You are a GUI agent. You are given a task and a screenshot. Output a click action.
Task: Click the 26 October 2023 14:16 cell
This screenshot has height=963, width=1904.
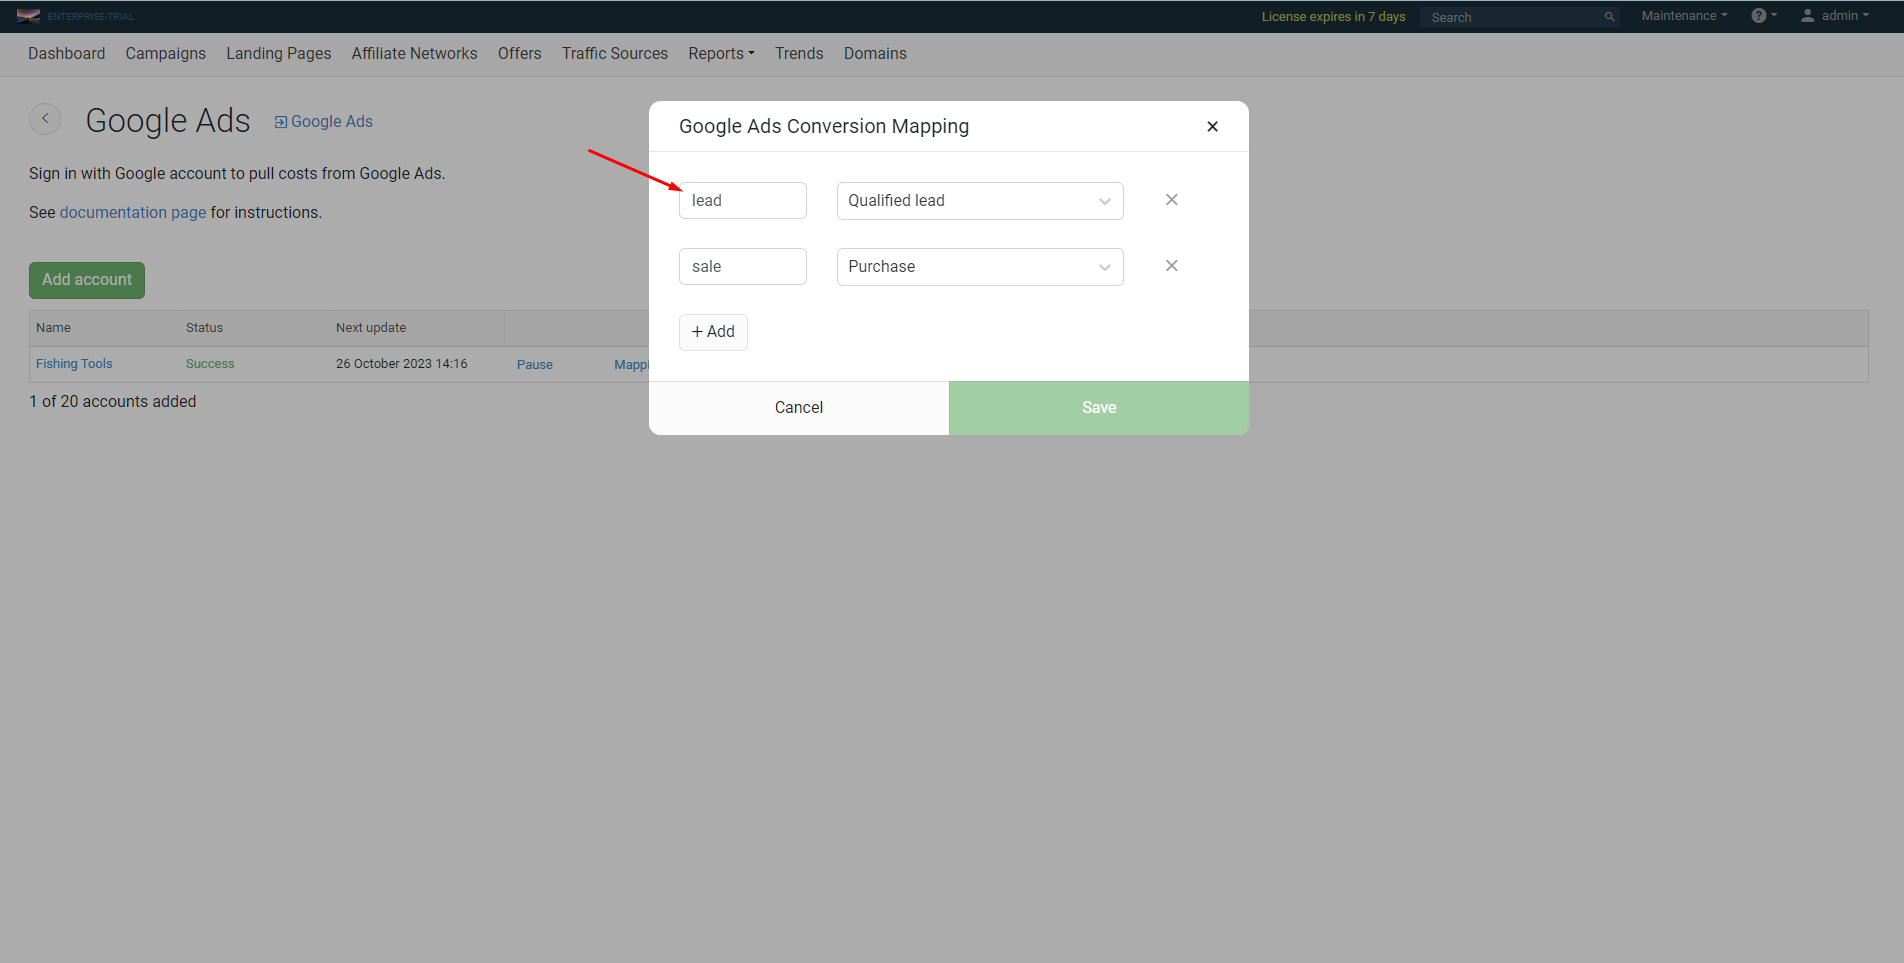pyautogui.click(x=402, y=364)
